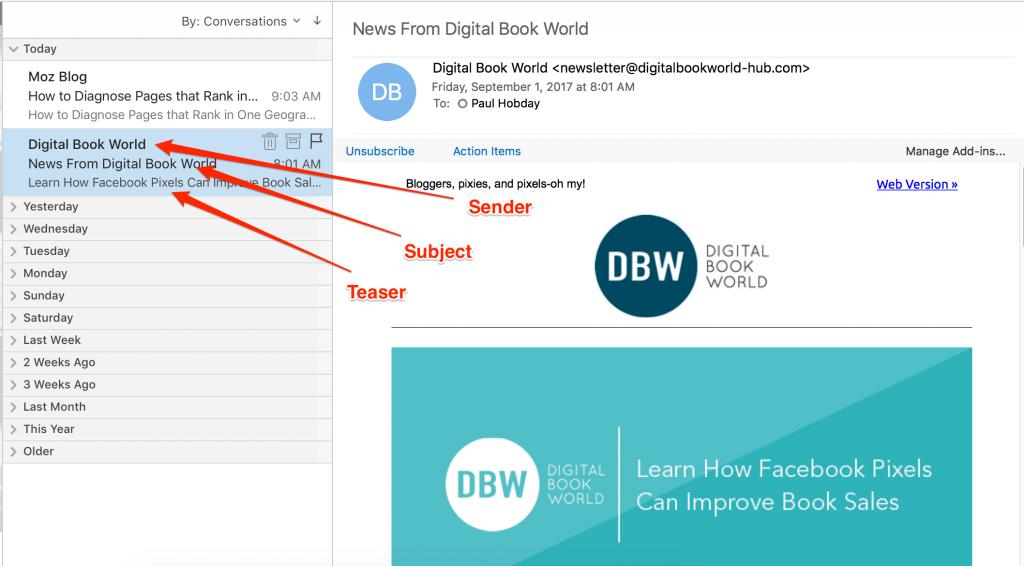Expand the Tuesday group

13,251
